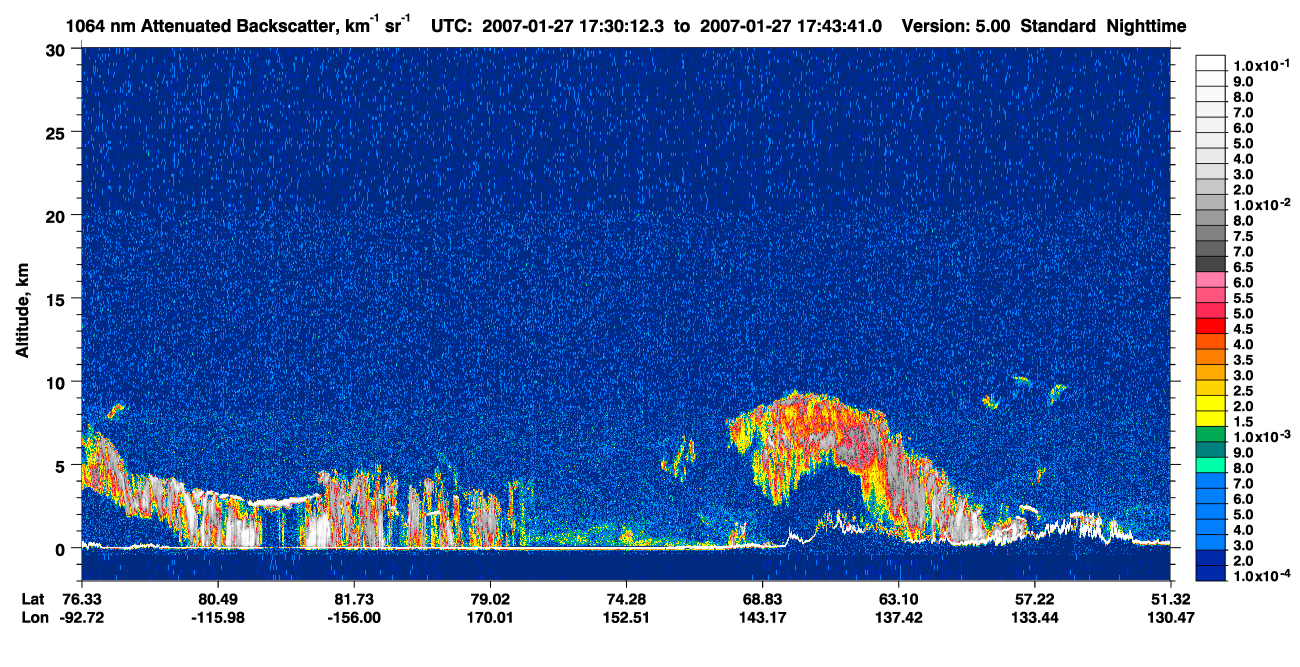The height and width of the screenshot is (667, 1300).
Task: Click the longitude value '133.44'
Action: [1034, 617]
